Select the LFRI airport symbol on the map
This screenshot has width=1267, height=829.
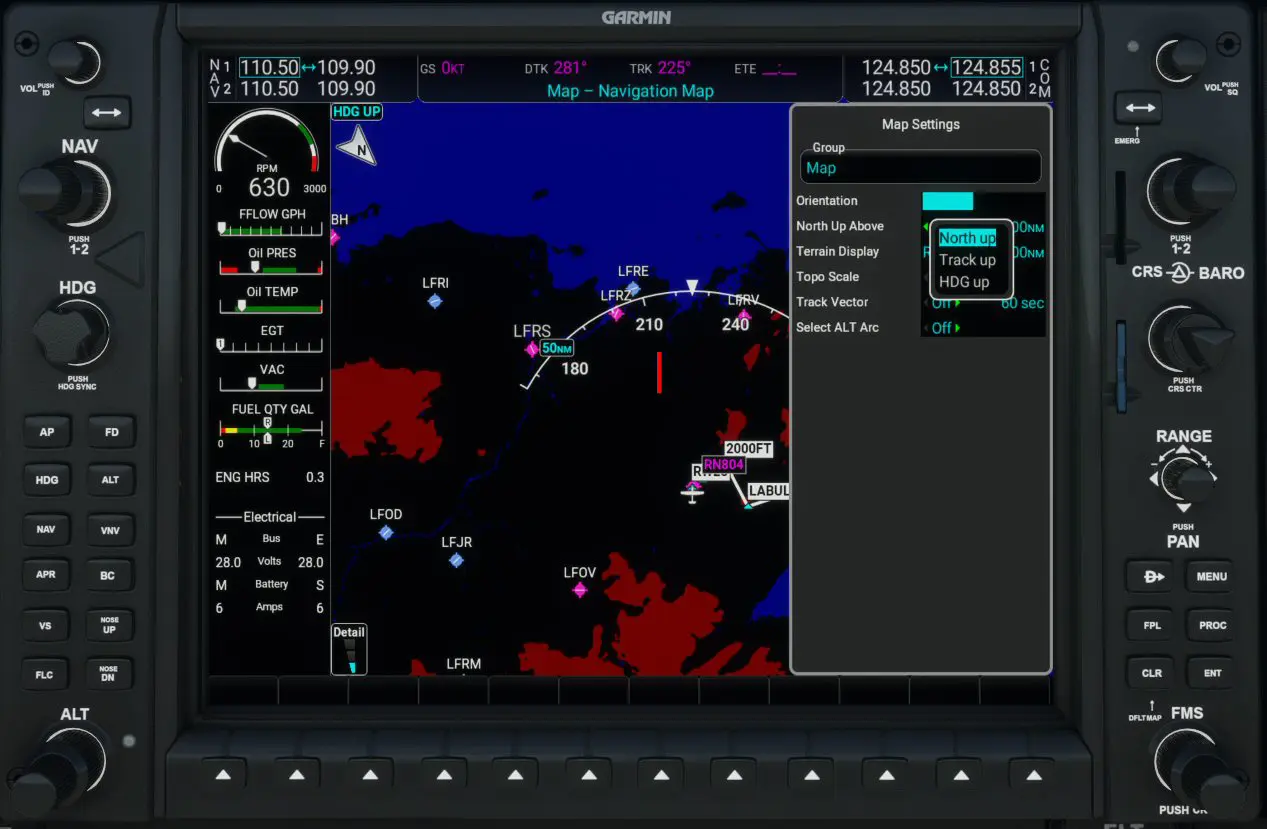click(x=435, y=301)
